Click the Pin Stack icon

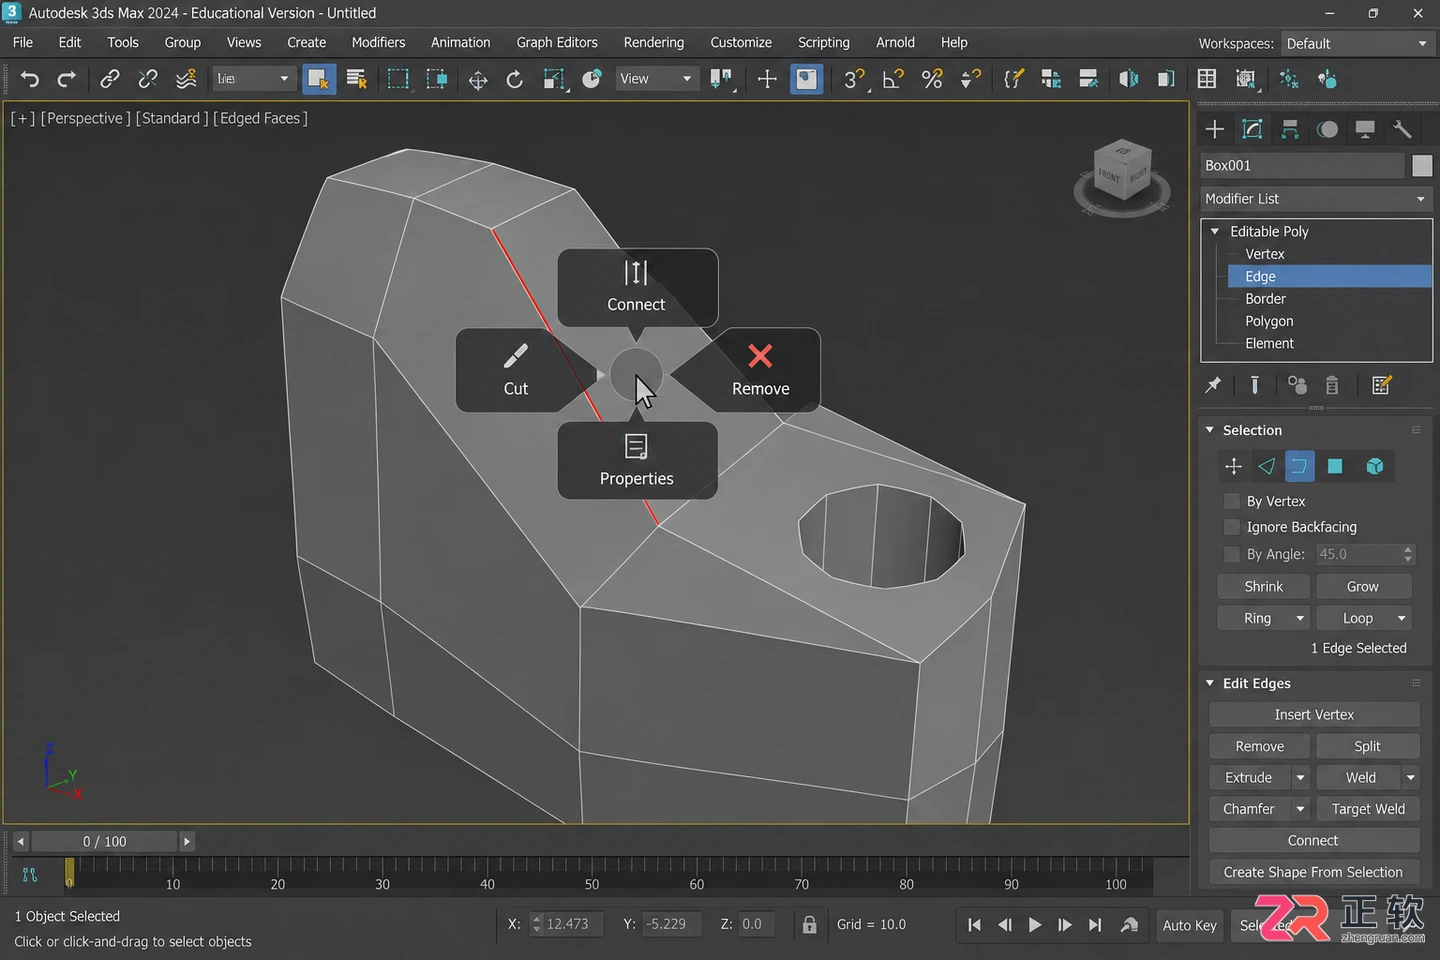click(1213, 385)
